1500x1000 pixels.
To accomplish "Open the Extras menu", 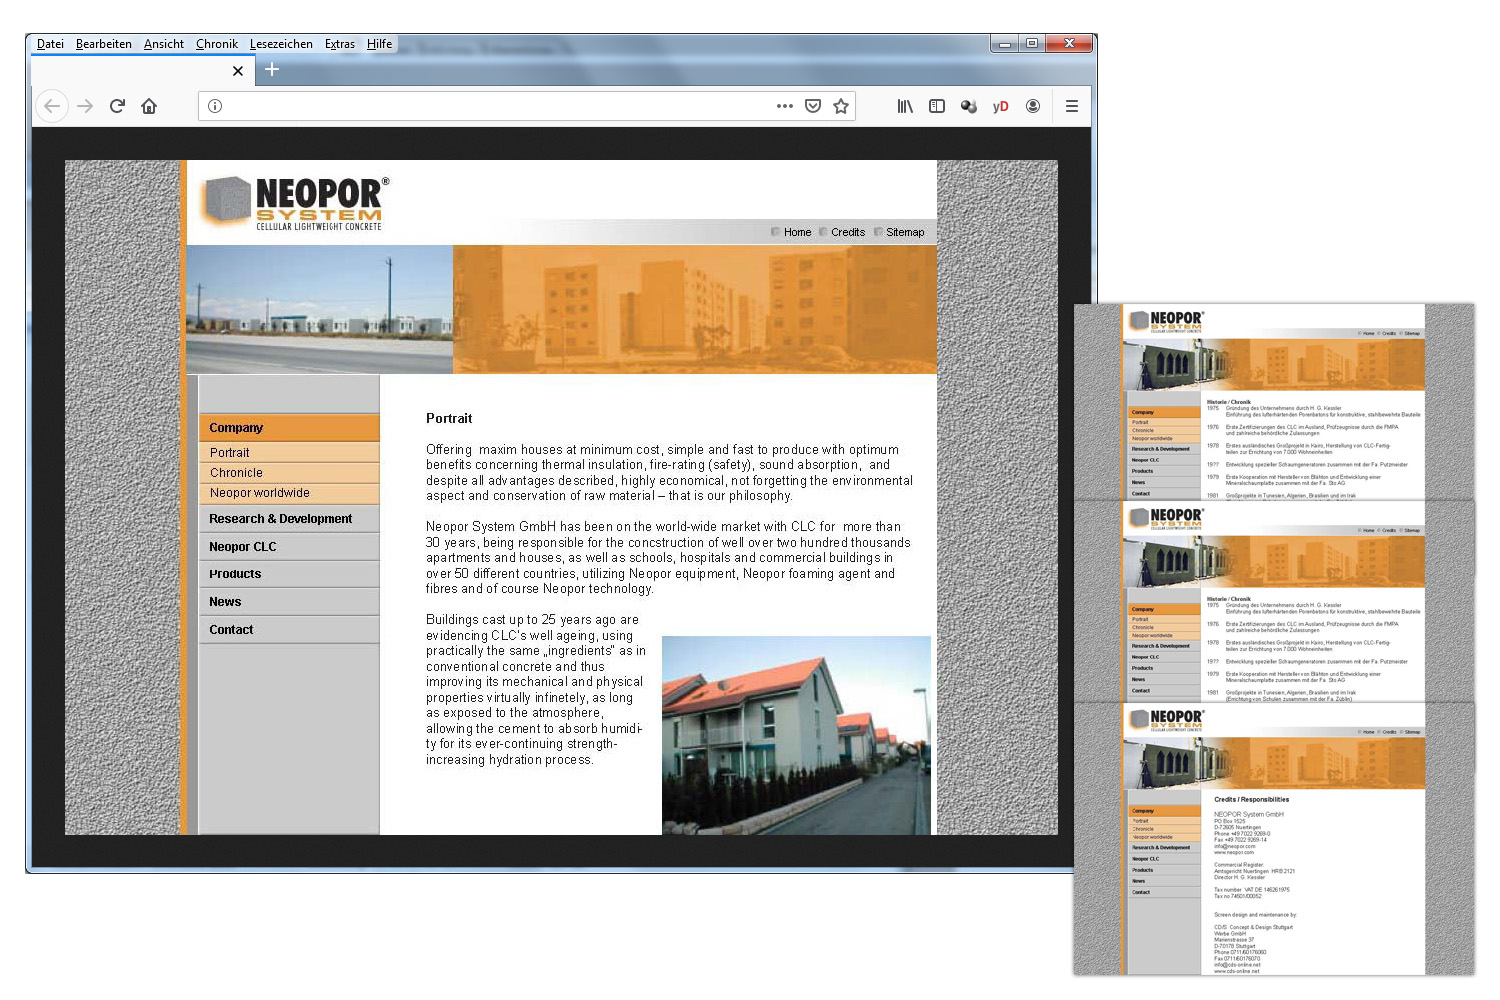I will pyautogui.click(x=340, y=43).
